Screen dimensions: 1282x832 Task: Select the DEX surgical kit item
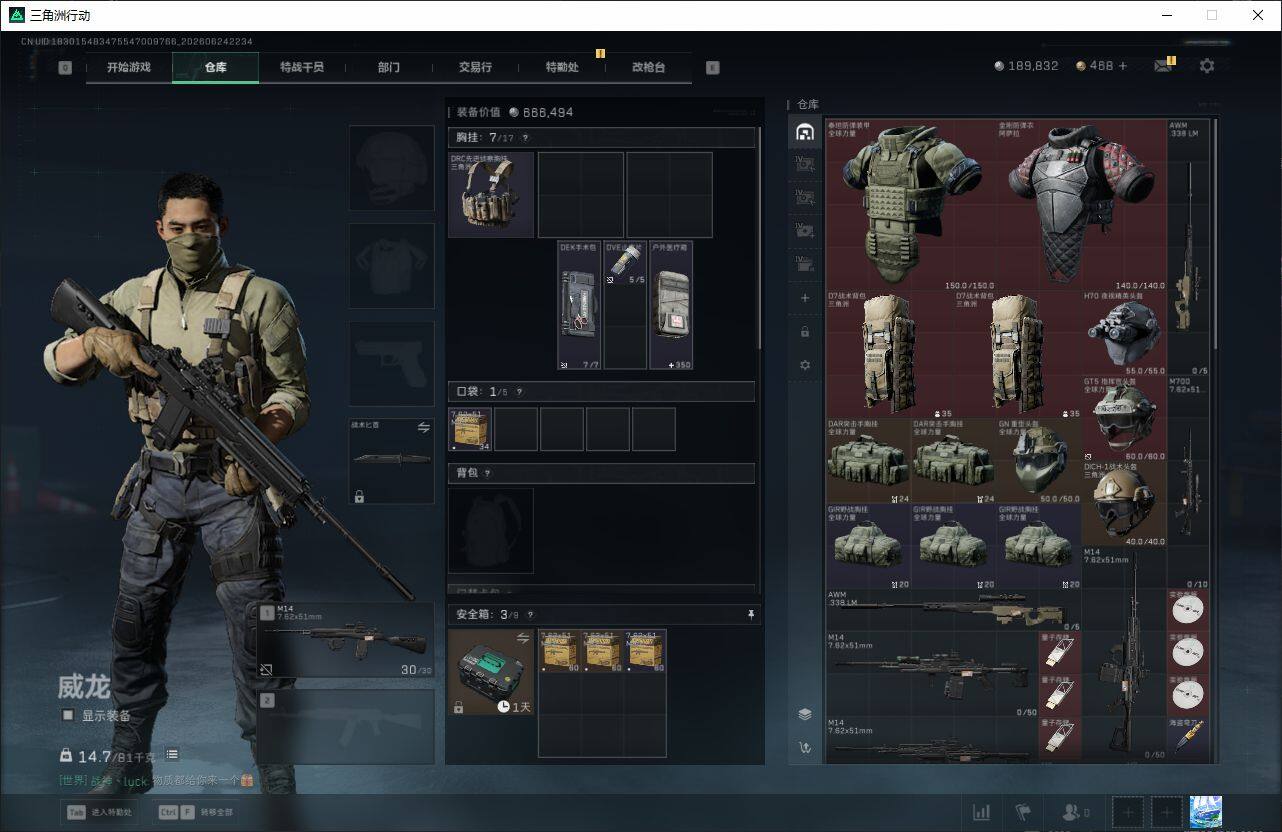point(580,305)
